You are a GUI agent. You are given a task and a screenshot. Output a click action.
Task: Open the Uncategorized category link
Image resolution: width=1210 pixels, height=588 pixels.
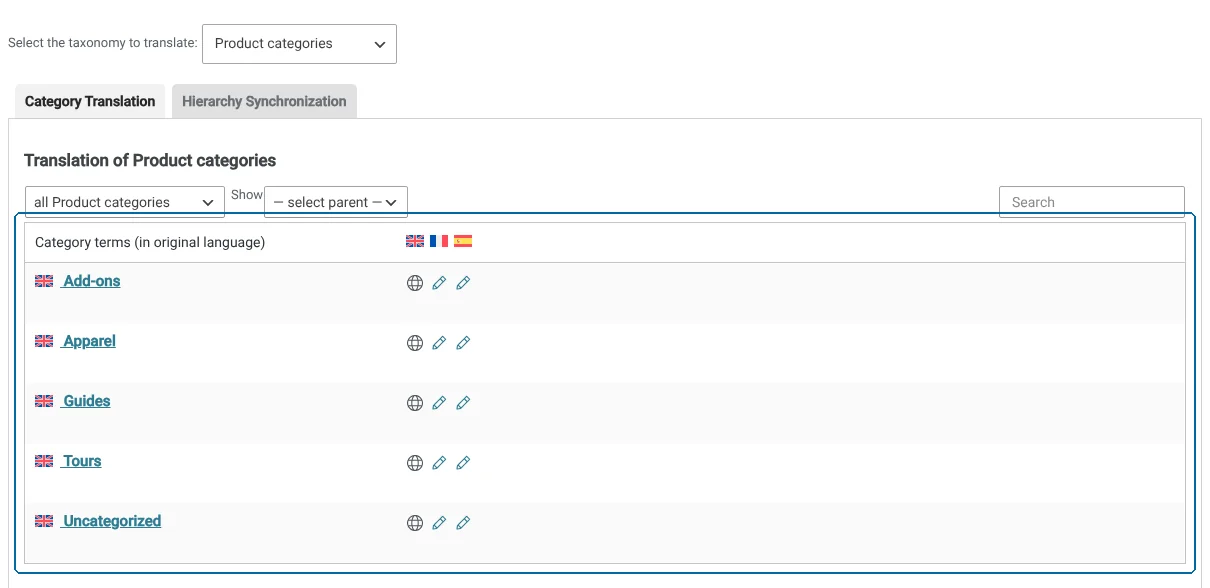(111, 521)
